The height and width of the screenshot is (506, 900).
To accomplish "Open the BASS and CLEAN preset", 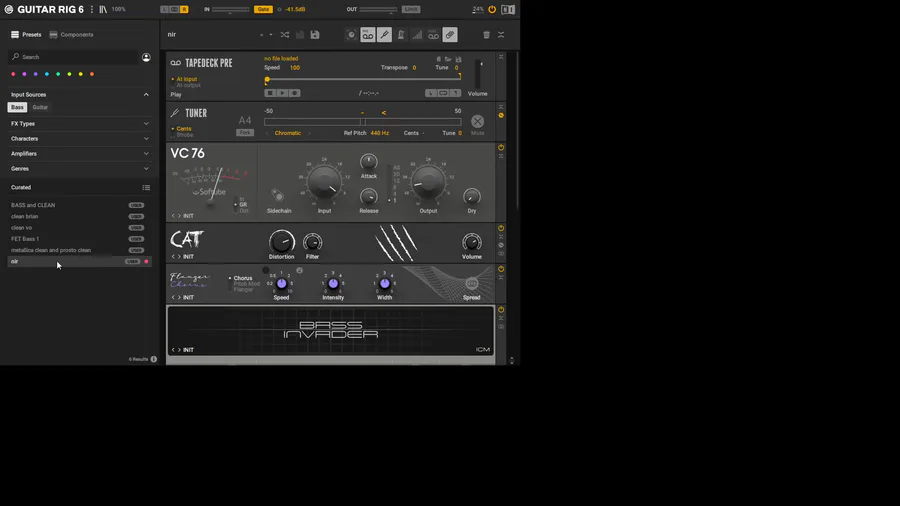I will (x=79, y=205).
